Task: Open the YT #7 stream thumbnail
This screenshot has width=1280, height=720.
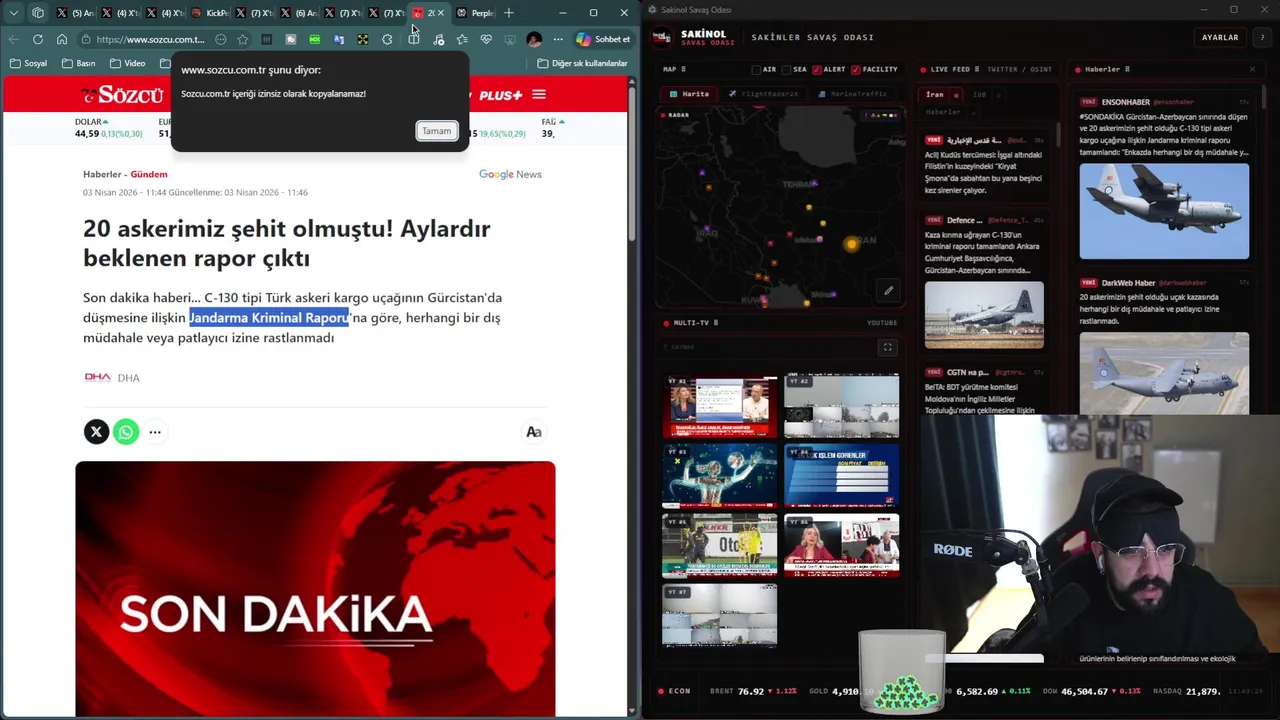Action: tap(719, 615)
